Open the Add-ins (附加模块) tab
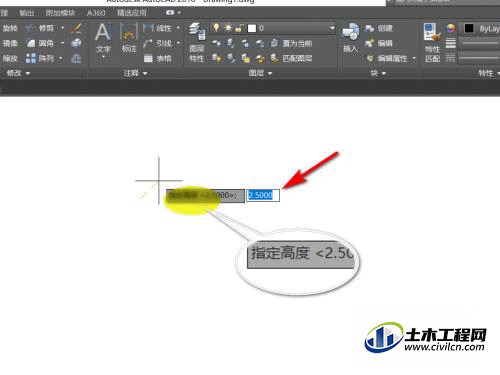This screenshot has width=500, height=375. click(60, 13)
